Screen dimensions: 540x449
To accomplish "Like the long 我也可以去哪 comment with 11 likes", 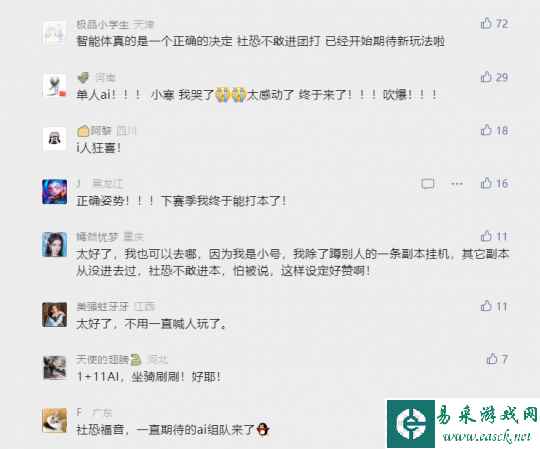I will pyautogui.click(x=486, y=236).
